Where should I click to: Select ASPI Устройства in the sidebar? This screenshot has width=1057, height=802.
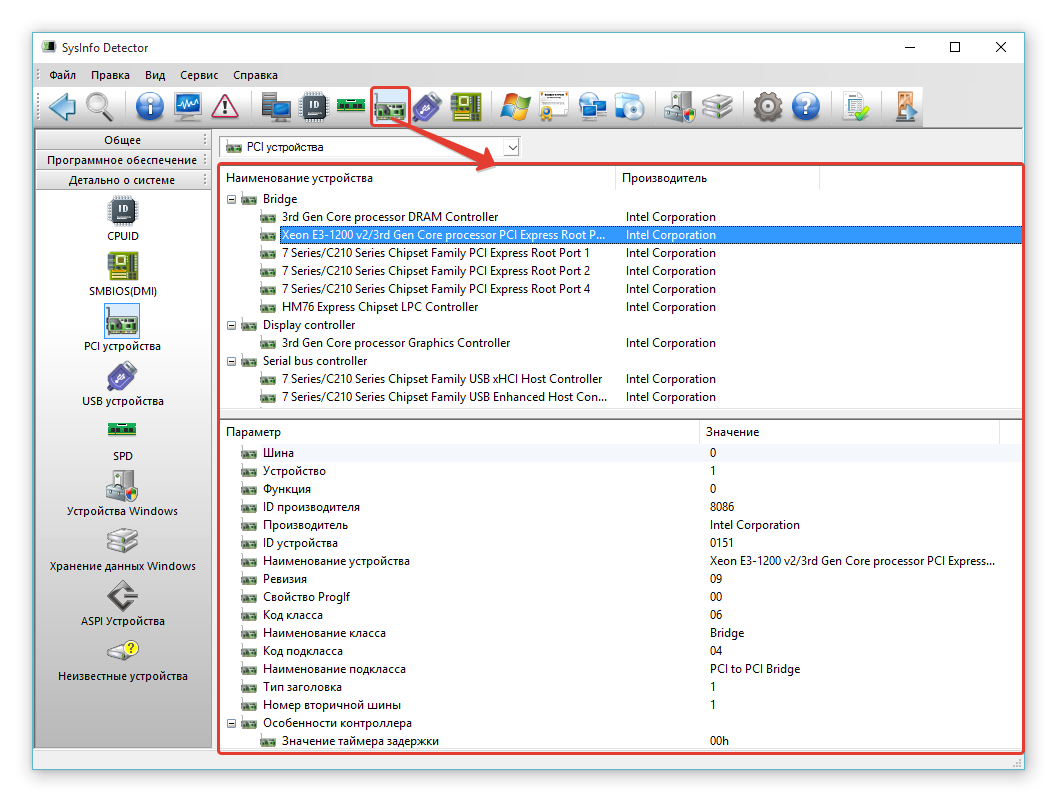tap(123, 605)
